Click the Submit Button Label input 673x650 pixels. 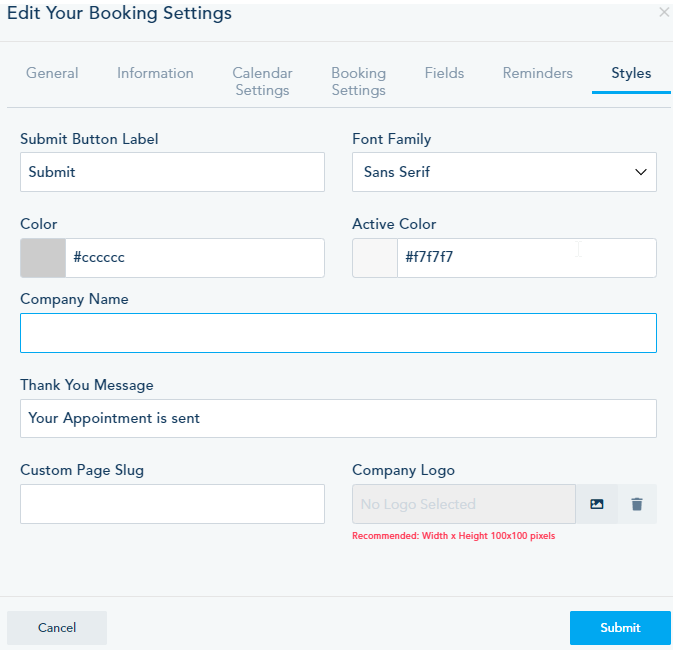[172, 172]
